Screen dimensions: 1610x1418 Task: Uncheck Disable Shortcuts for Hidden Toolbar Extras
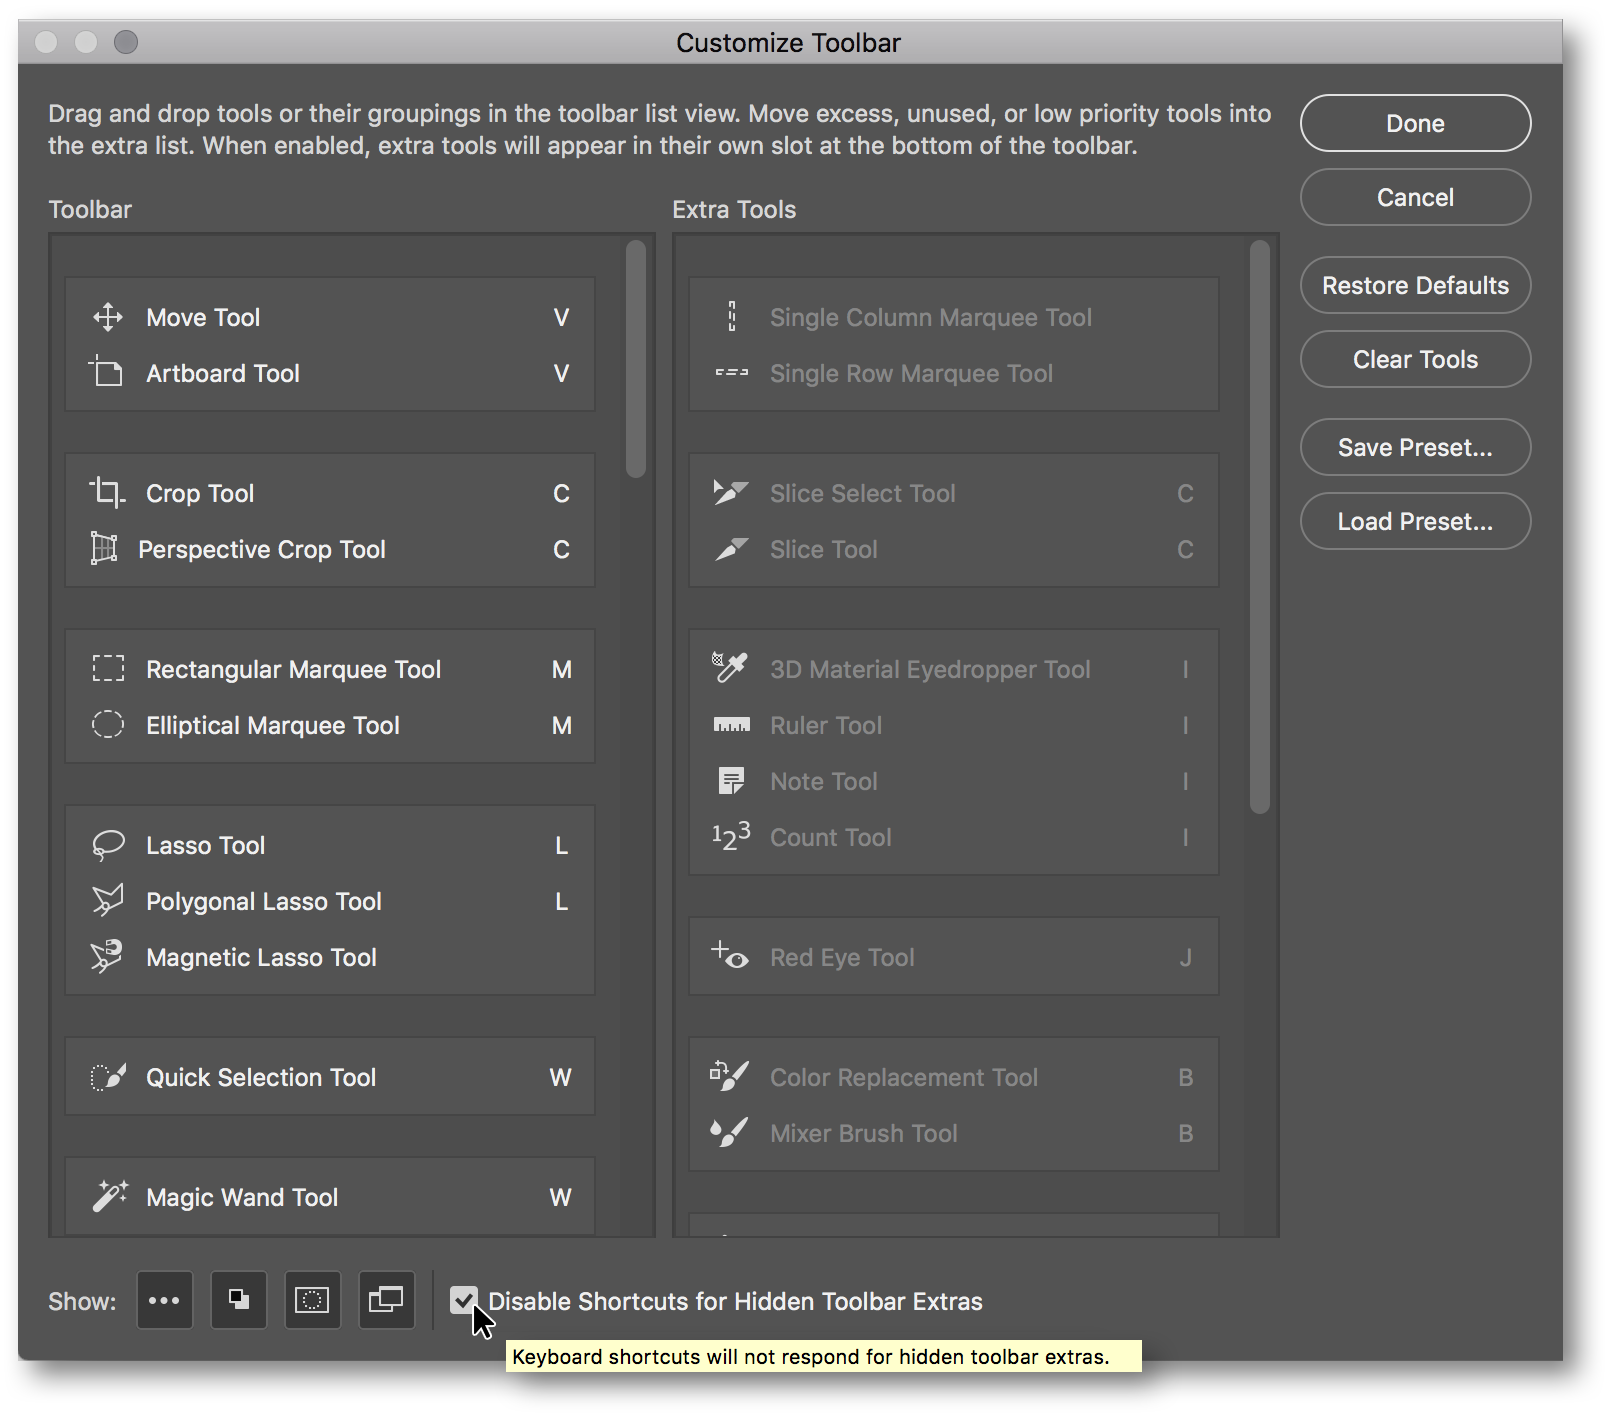pyautogui.click(x=463, y=1300)
